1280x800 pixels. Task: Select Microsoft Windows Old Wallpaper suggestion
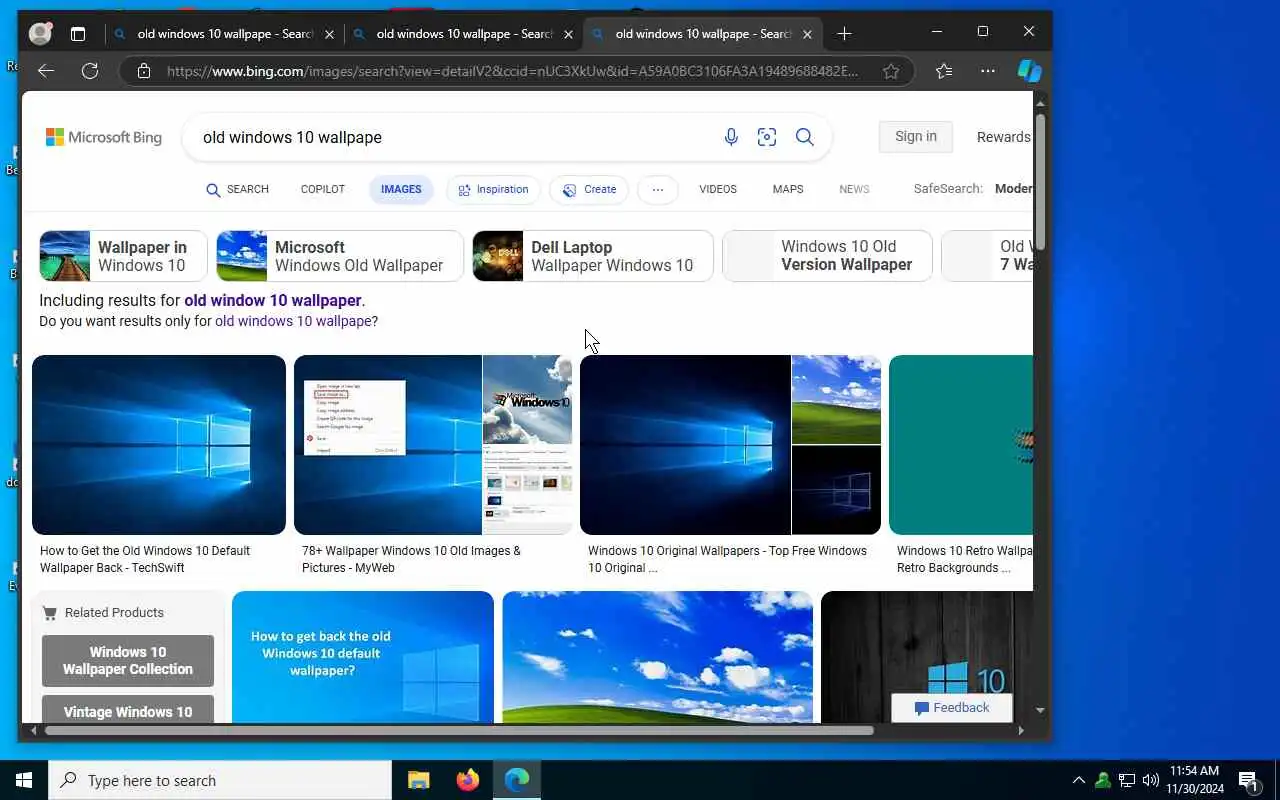click(x=340, y=256)
